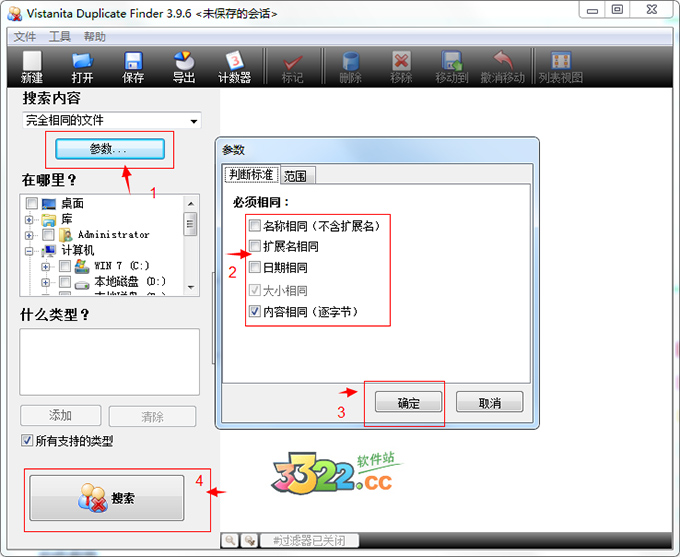
Task: Select the Administrator tree row label
Action: pos(113,235)
